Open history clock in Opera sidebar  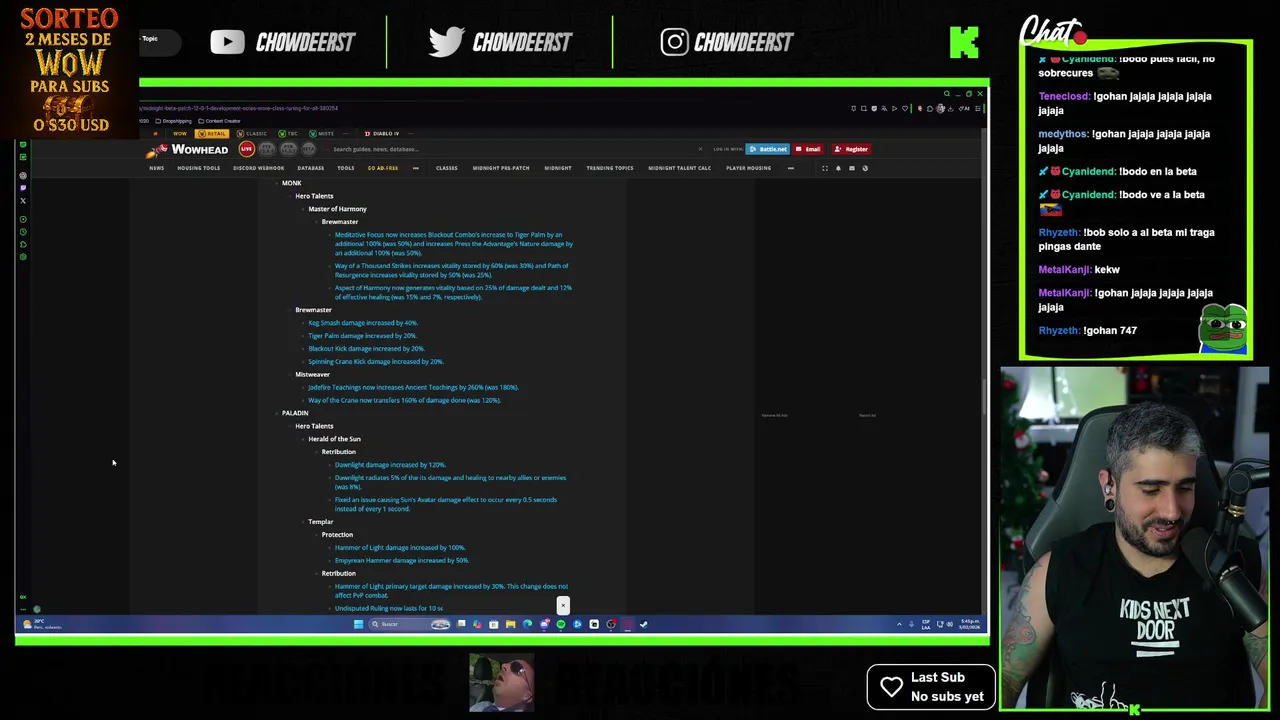[23, 232]
